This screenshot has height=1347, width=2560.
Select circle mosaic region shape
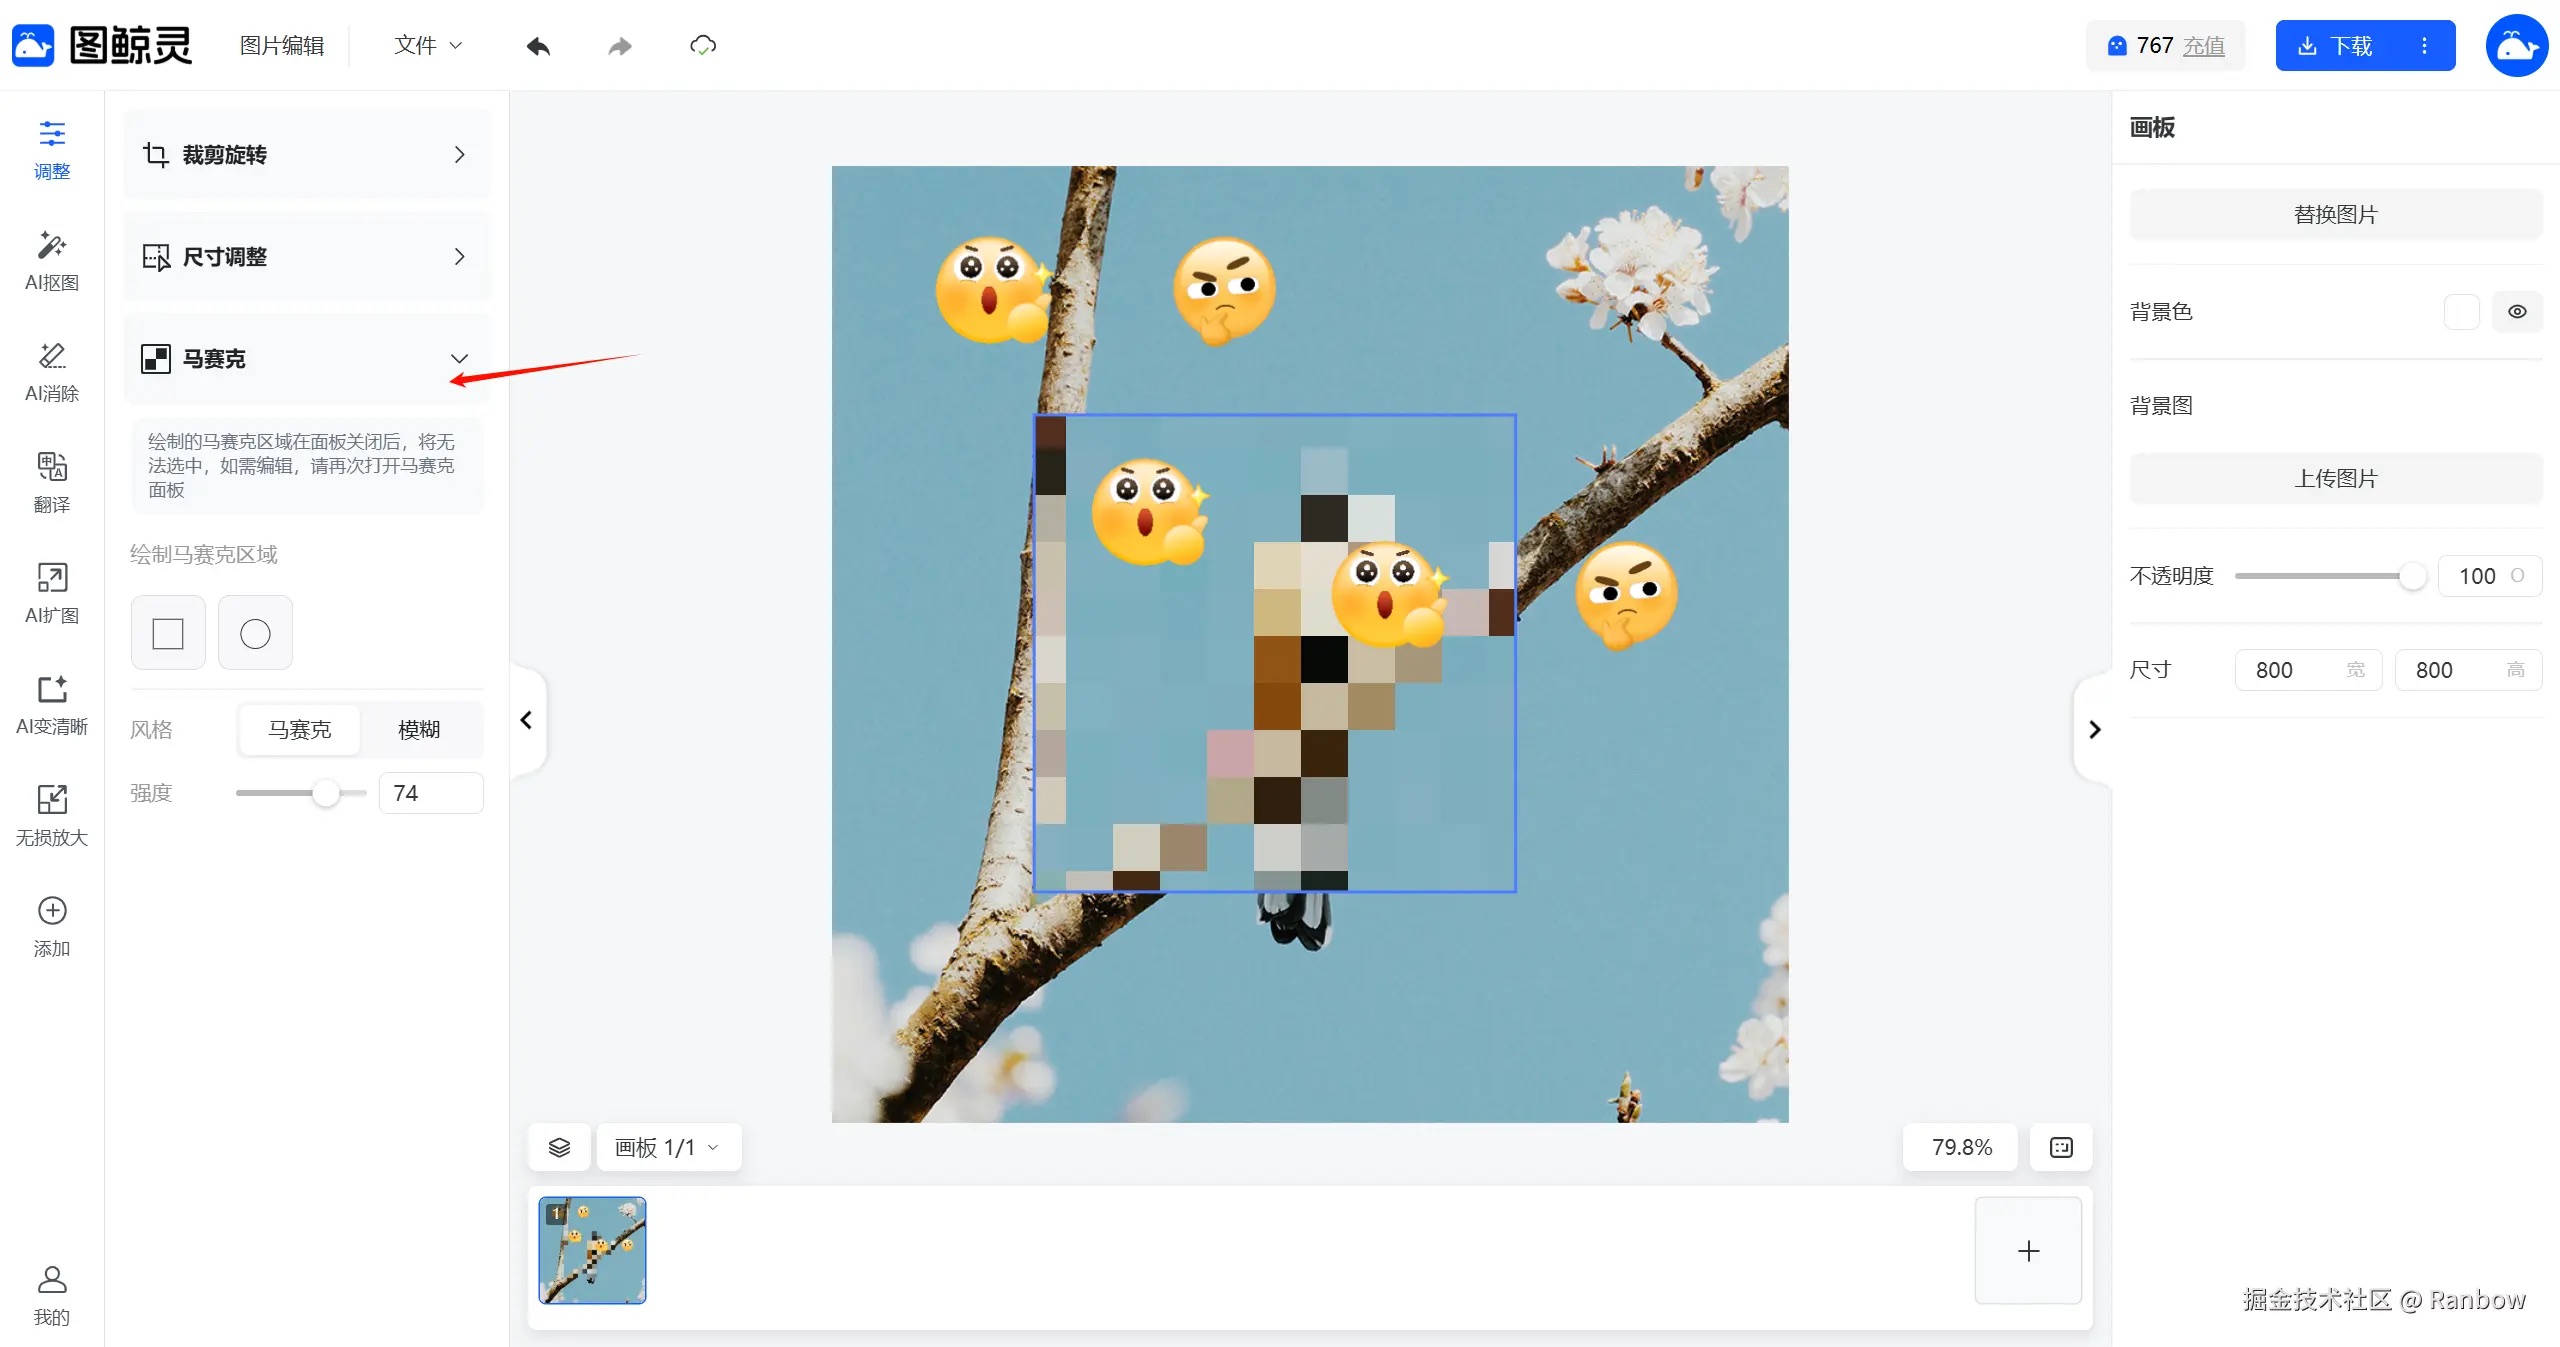pyautogui.click(x=255, y=633)
